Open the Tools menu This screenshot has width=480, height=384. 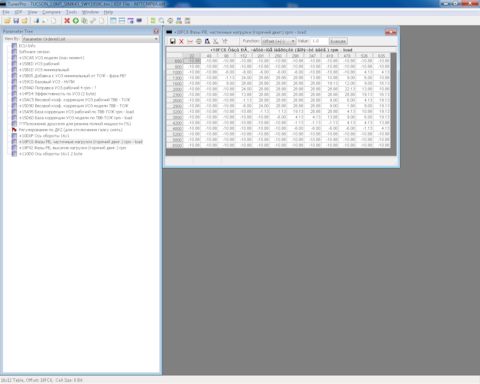tap(71, 12)
